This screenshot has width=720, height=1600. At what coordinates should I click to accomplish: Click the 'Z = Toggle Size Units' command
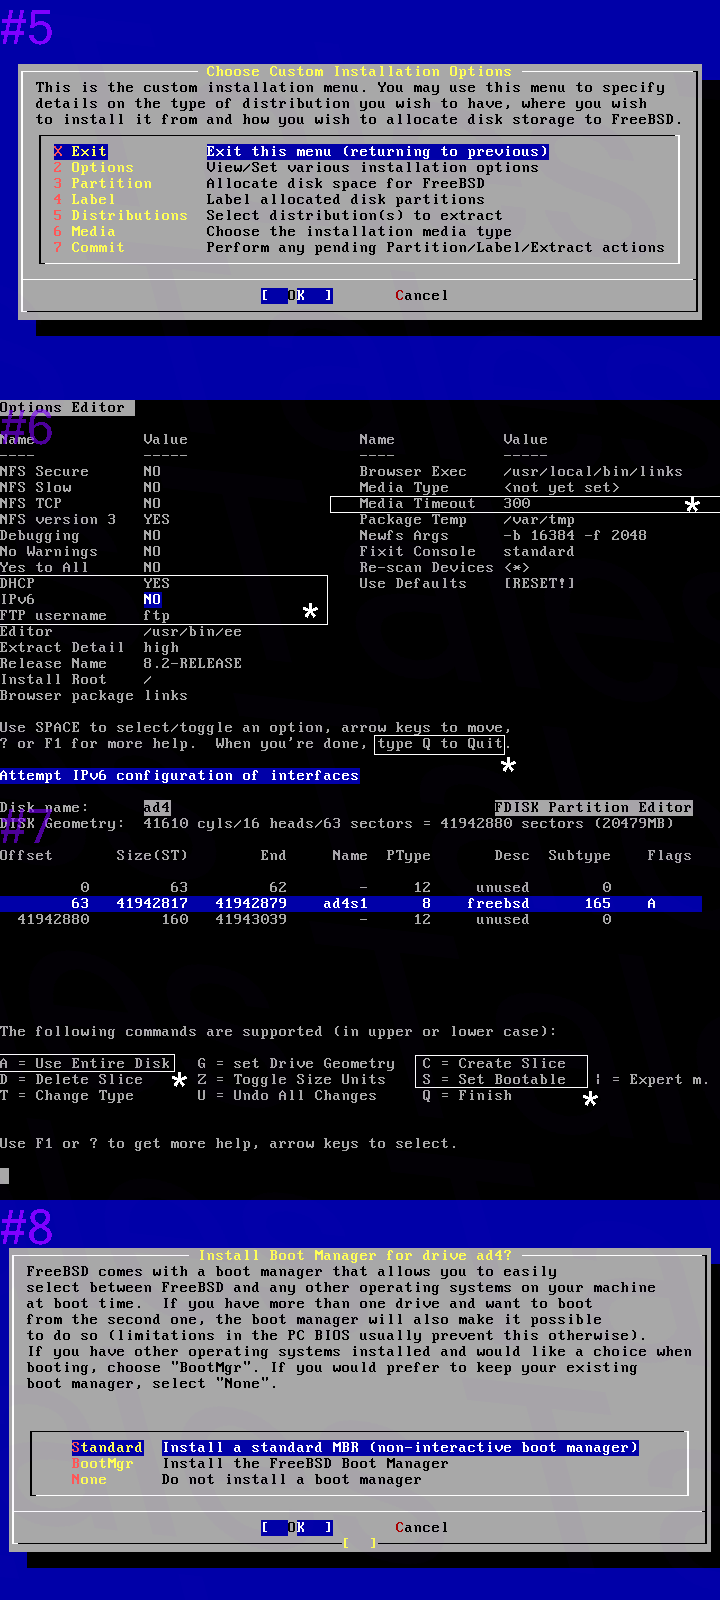tap(291, 1080)
